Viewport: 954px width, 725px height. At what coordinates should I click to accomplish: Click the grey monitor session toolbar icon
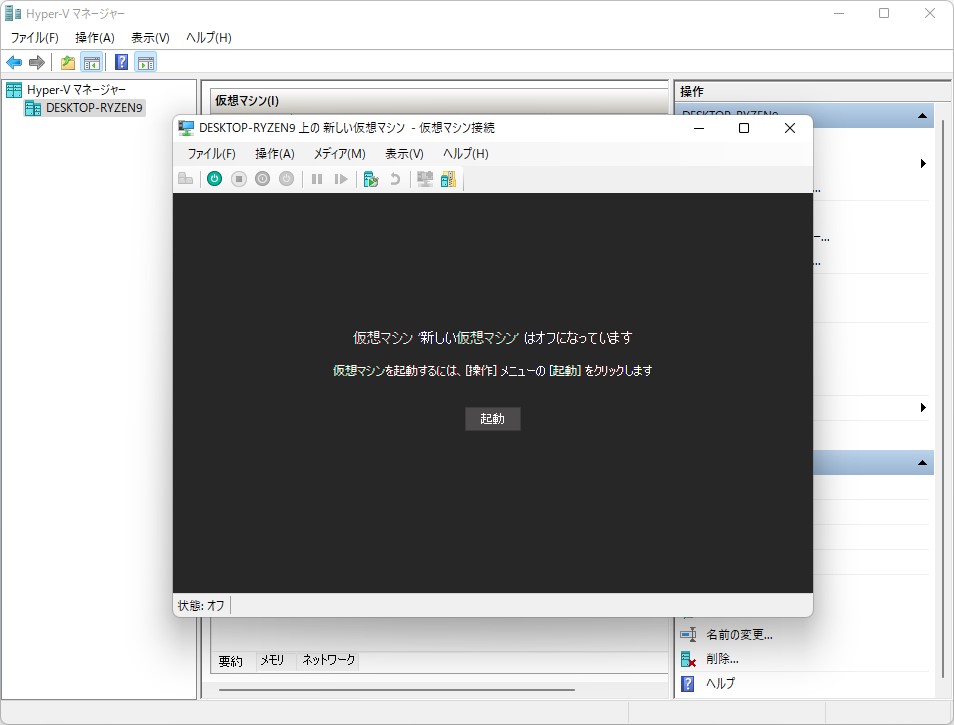425,179
